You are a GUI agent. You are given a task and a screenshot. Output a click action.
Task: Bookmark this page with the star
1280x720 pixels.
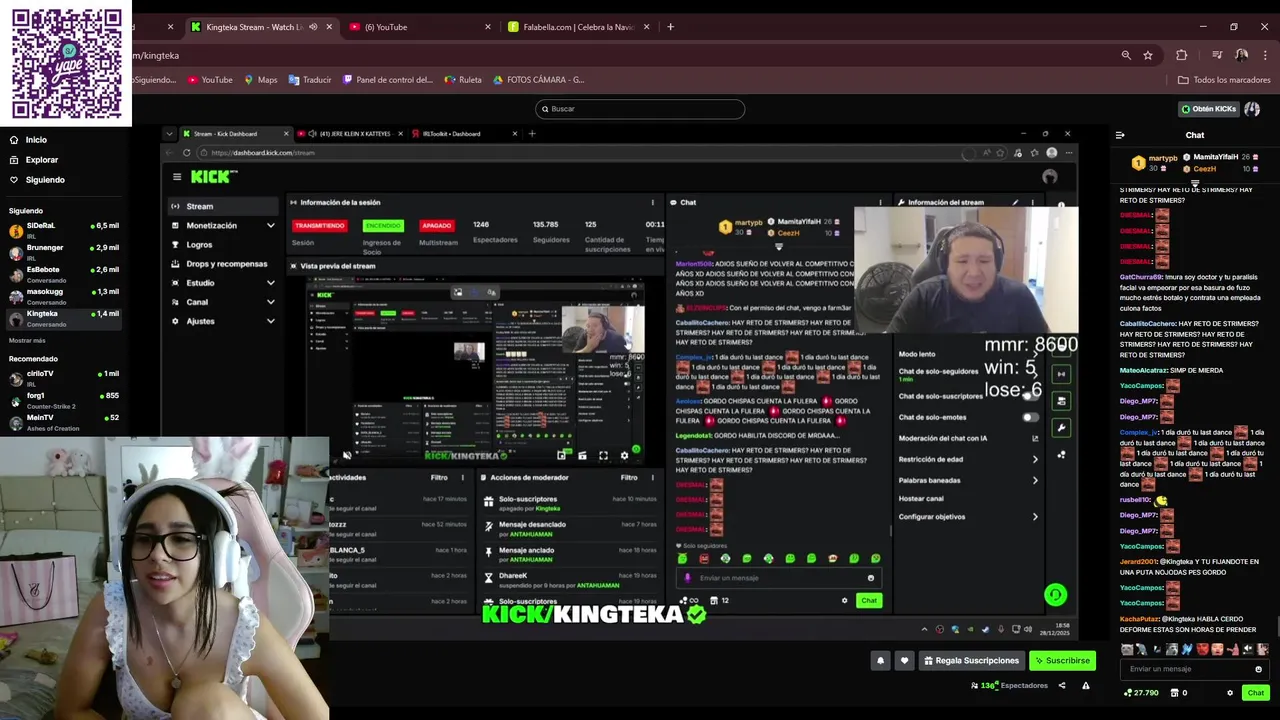tap(1148, 55)
